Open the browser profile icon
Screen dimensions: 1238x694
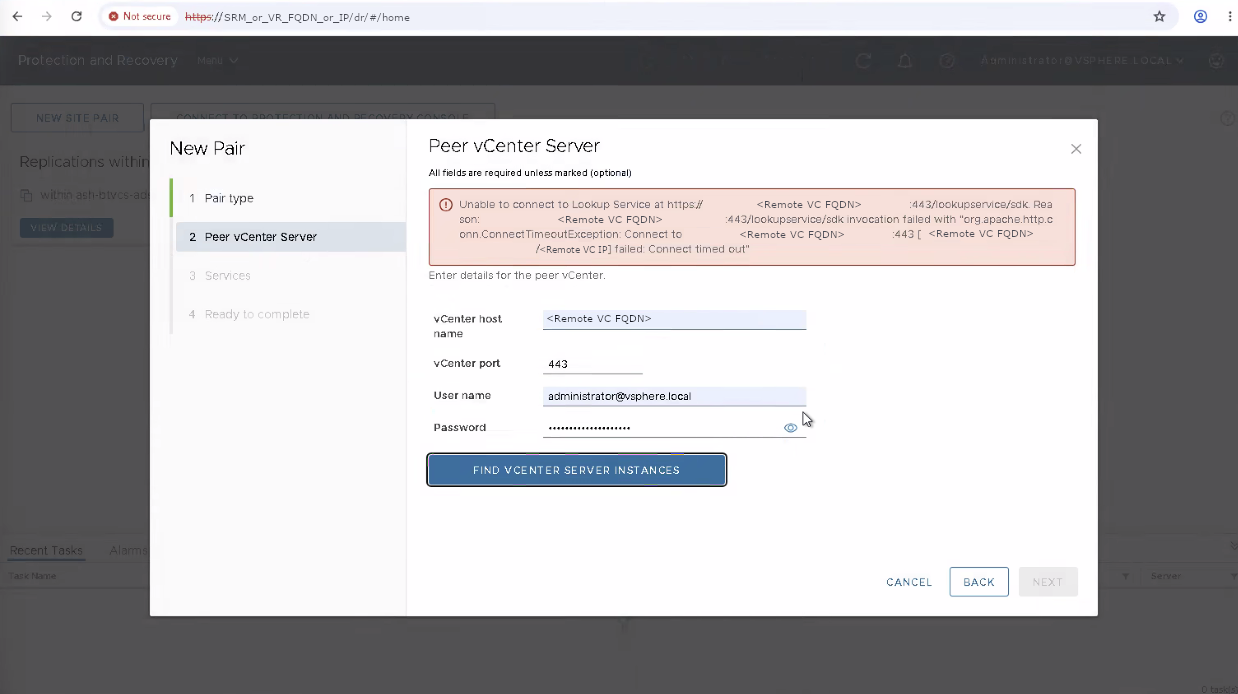[1200, 17]
